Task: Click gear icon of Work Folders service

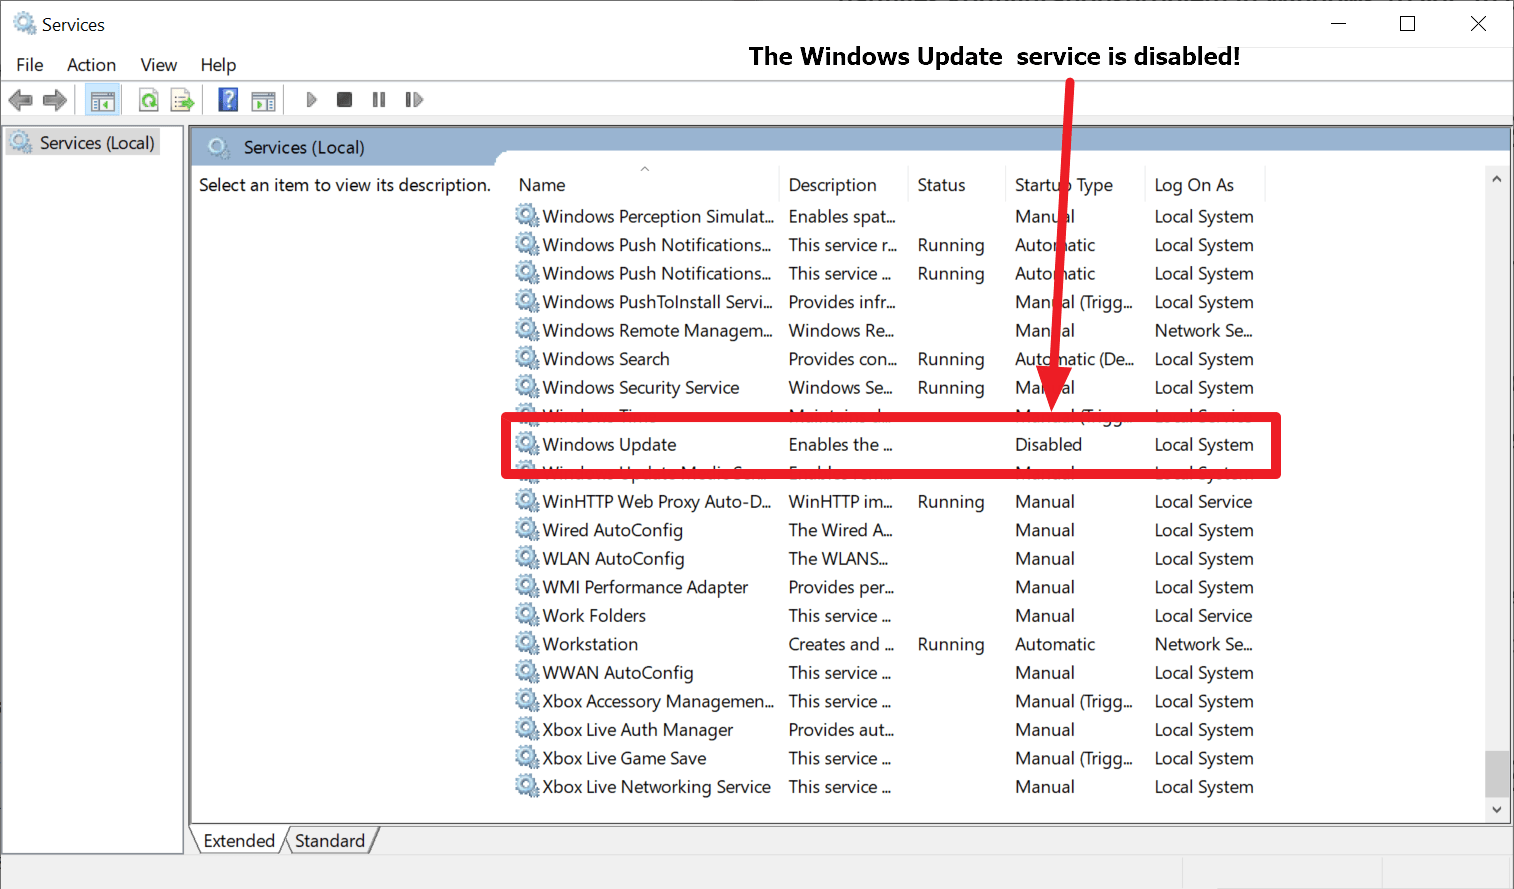Action: point(527,614)
